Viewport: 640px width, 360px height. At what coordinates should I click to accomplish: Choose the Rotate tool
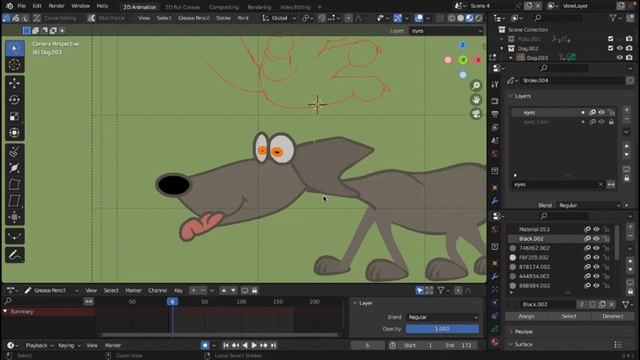[x=14, y=100]
